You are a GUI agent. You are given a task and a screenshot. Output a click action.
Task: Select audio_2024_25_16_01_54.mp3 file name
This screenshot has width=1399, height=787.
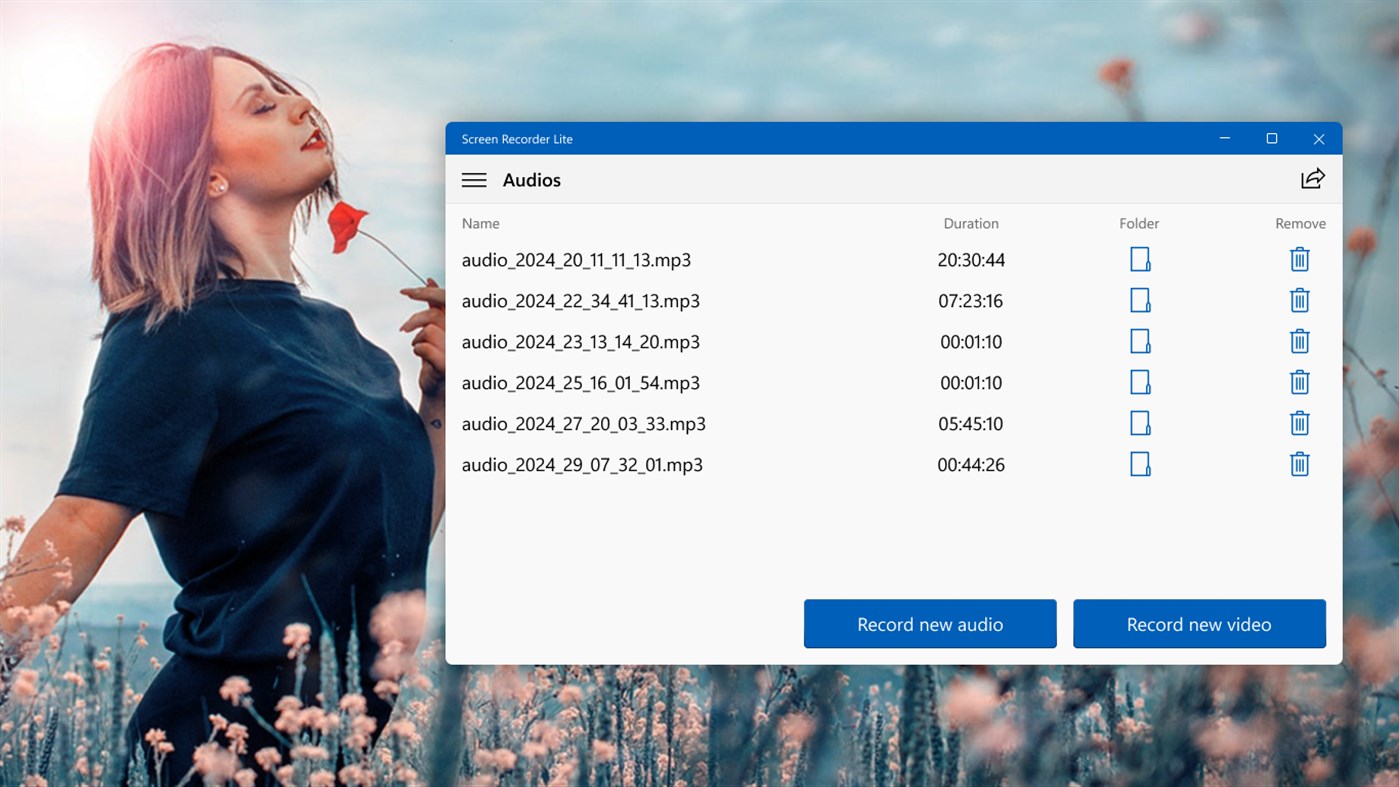click(581, 382)
